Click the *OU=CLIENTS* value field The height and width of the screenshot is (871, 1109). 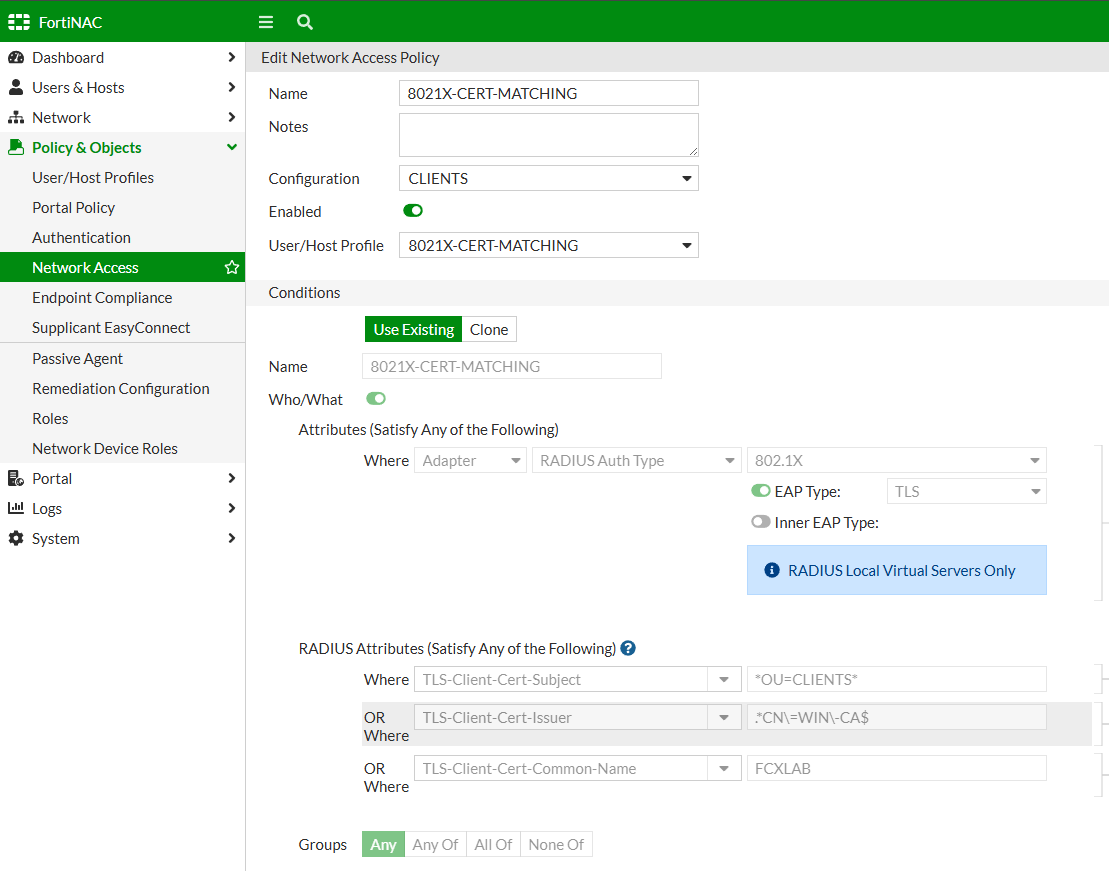897,679
